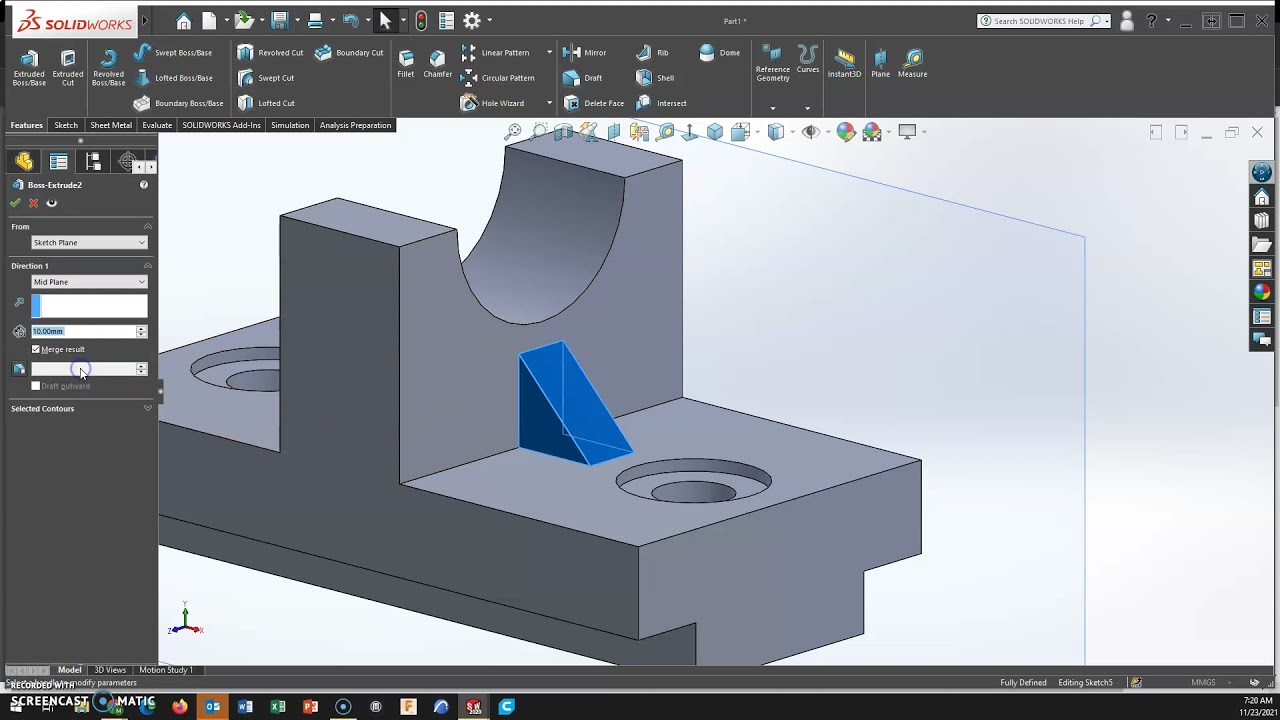Expand the Hole Wizard dropdown arrow
Screen dimensions: 1280x720
(549, 103)
